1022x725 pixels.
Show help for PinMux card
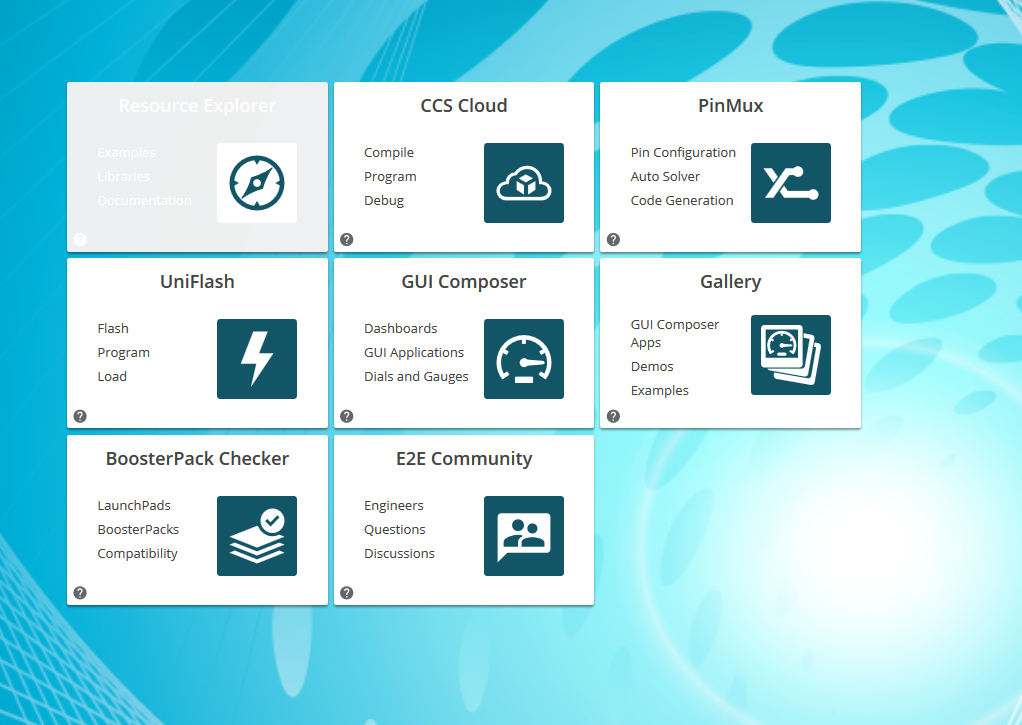tap(613, 239)
